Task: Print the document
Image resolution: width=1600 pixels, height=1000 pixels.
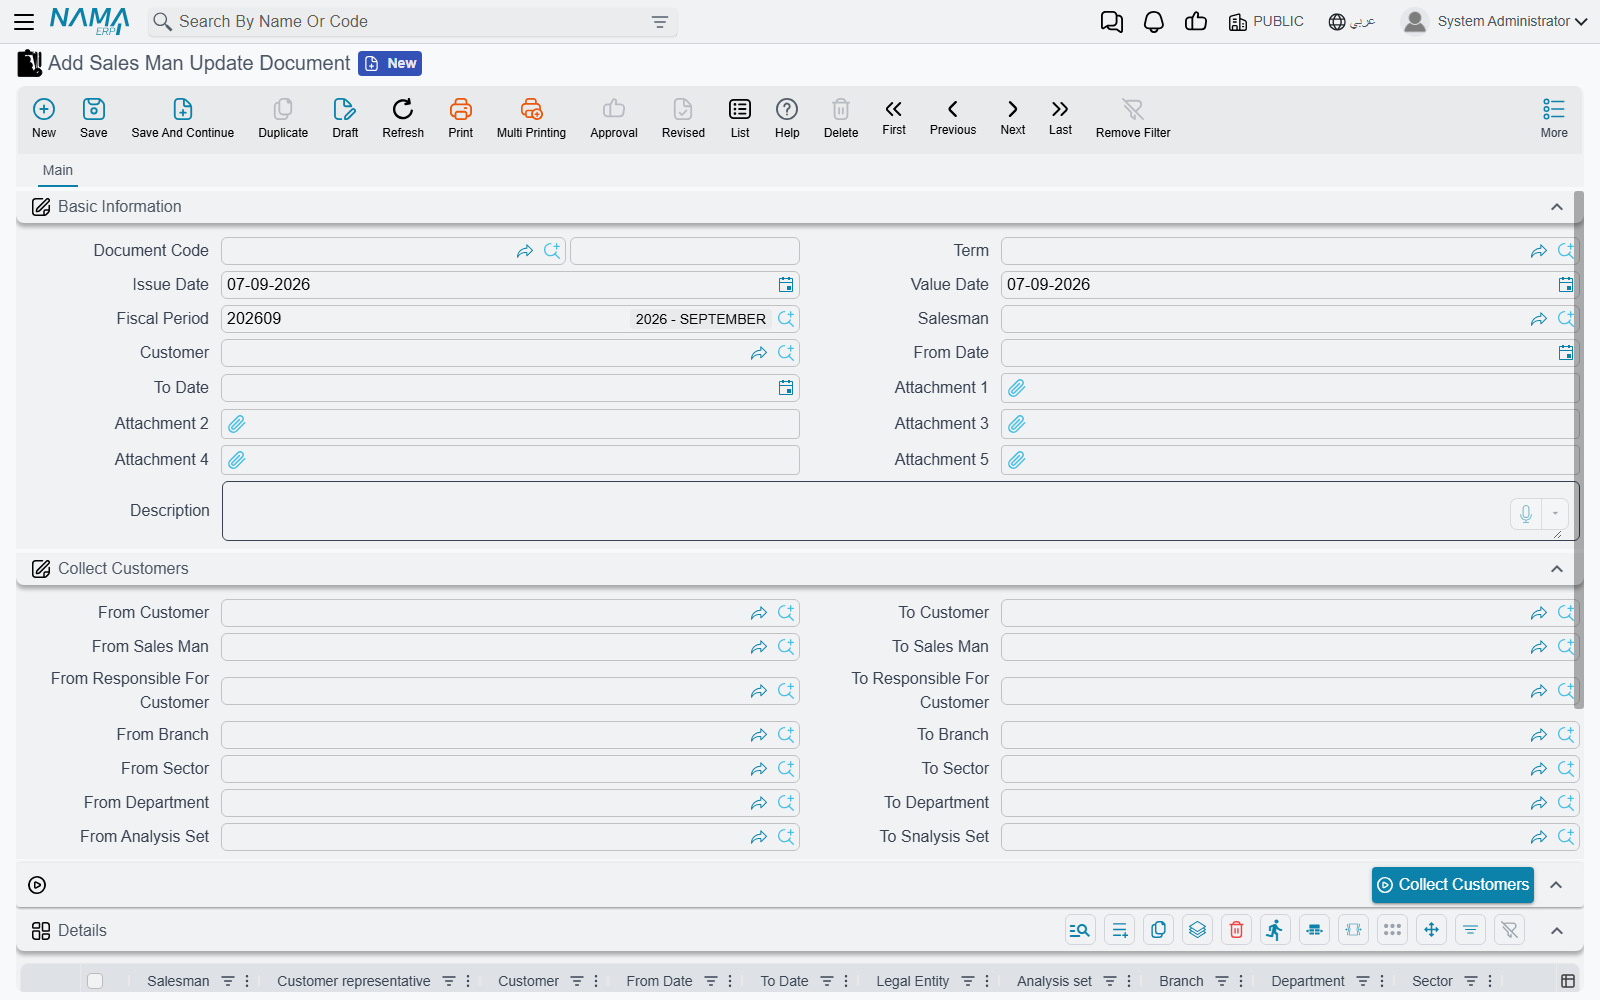Action: click(x=461, y=118)
